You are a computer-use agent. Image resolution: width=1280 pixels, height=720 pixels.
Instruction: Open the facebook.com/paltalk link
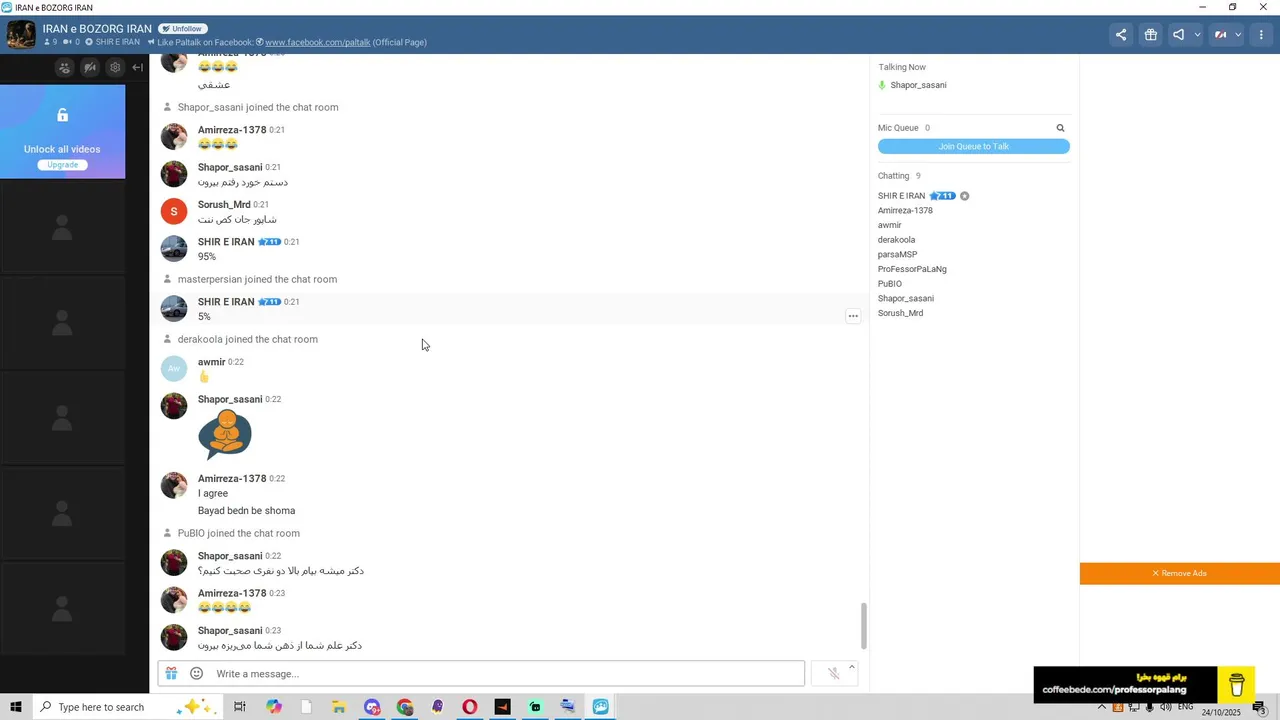coord(317,42)
